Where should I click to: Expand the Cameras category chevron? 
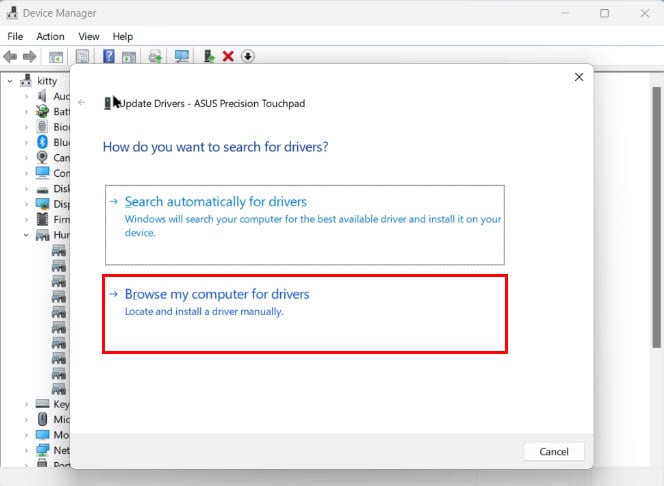26,158
